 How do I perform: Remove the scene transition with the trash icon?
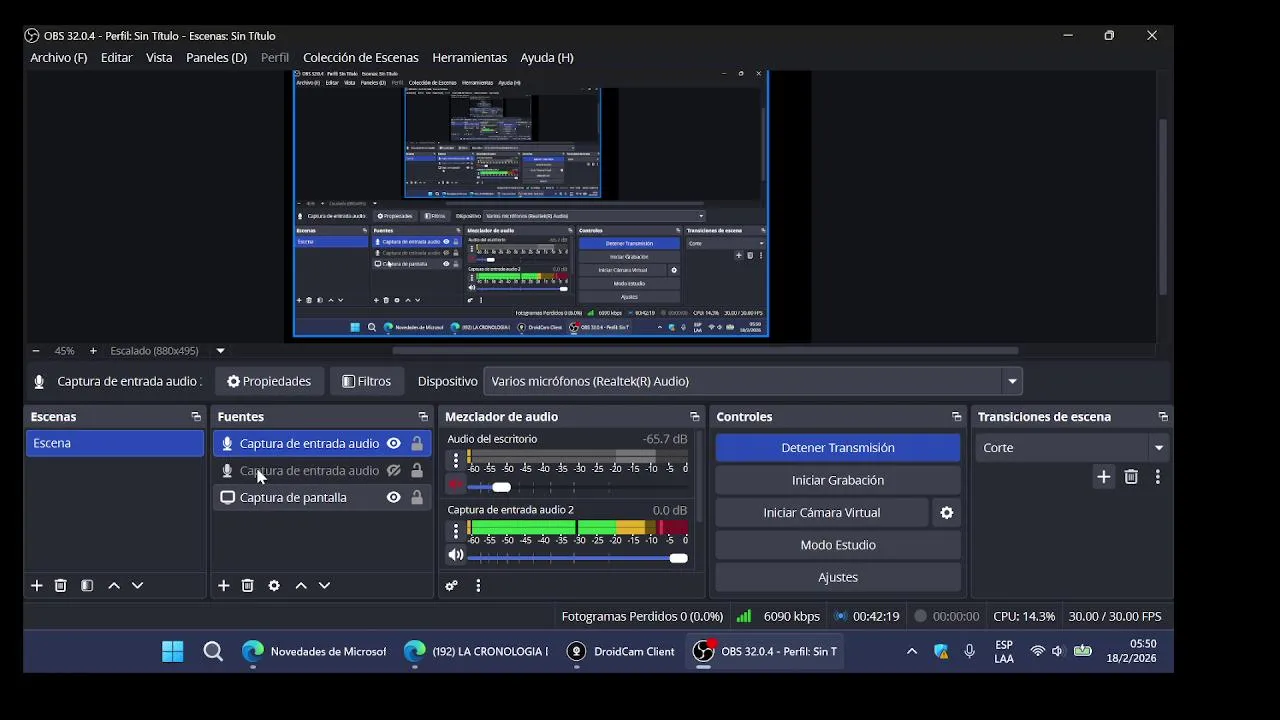pos(1131,477)
